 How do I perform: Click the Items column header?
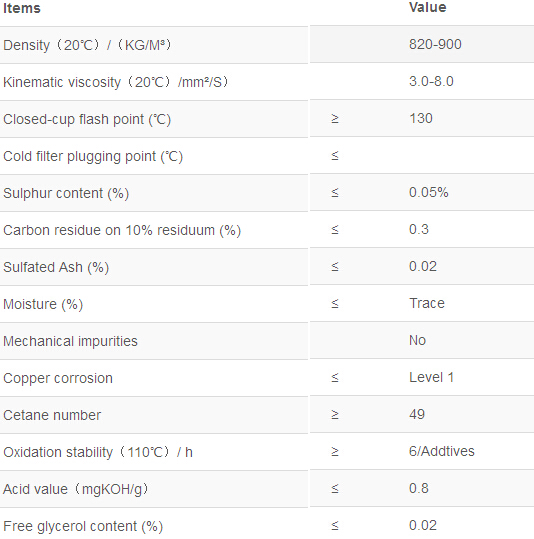coord(22,8)
